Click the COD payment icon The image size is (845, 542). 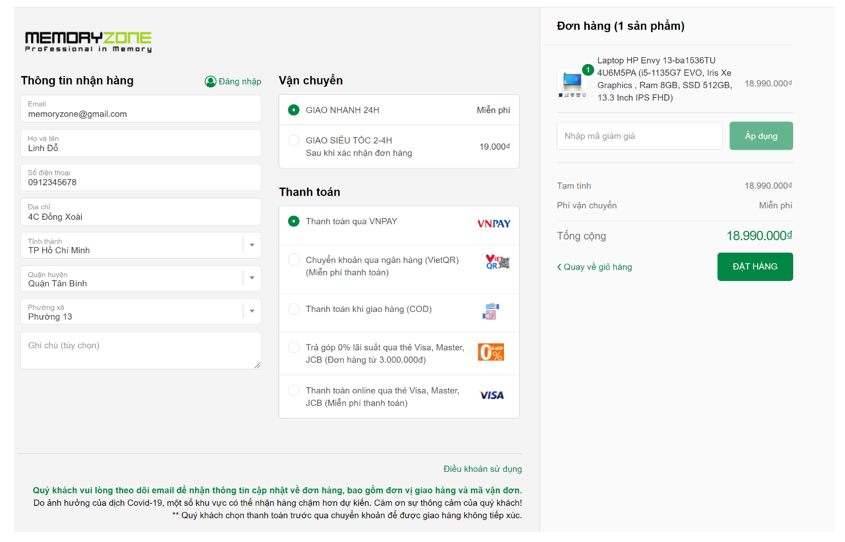click(490, 312)
